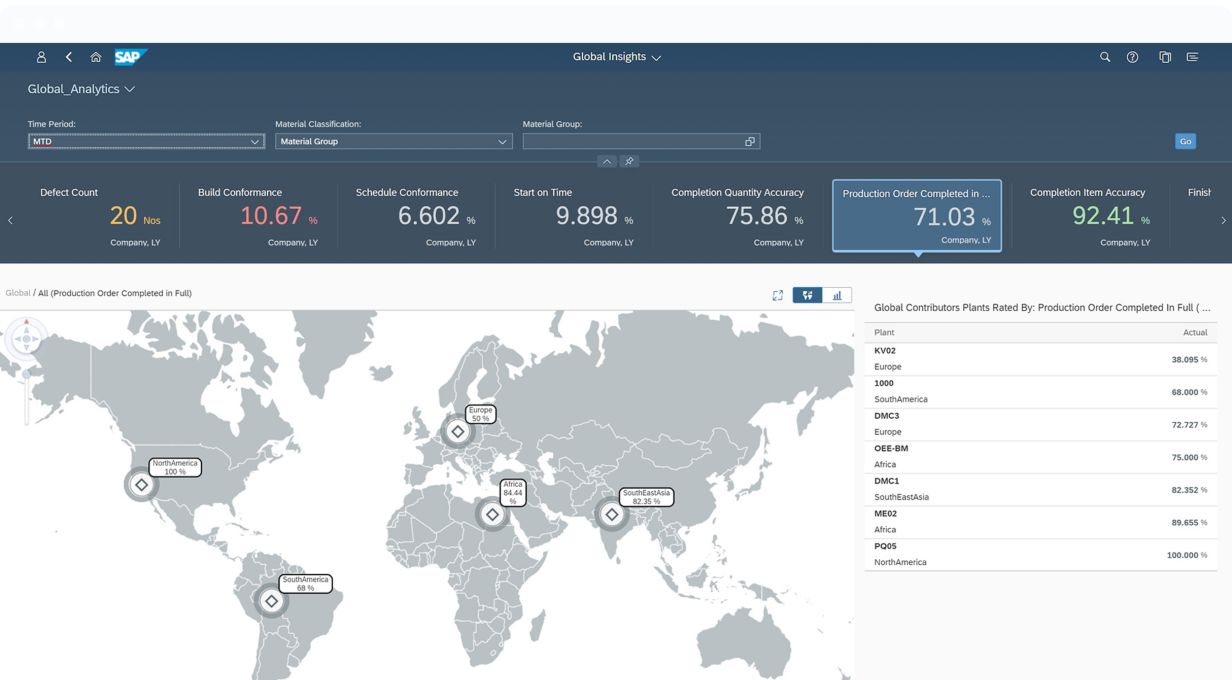Open the help question mark icon
The image size is (1232, 680).
click(1133, 57)
